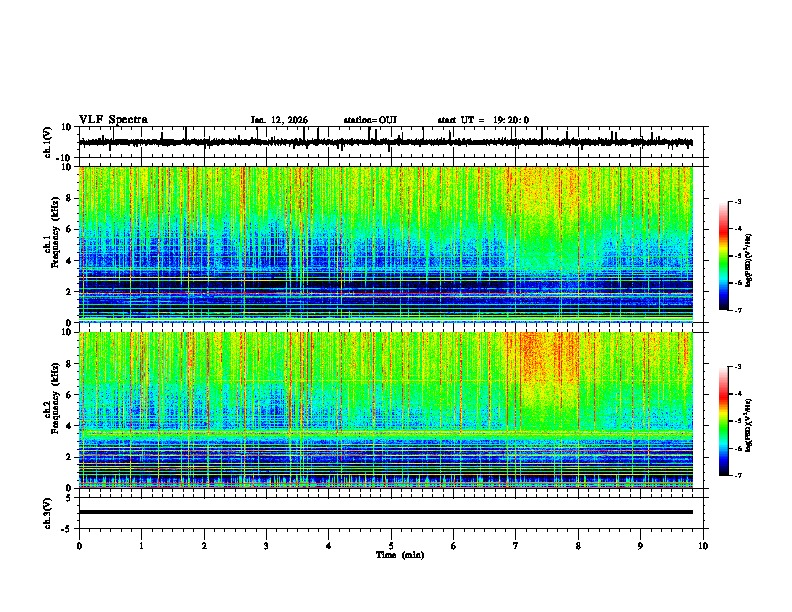The height and width of the screenshot is (612, 792).
Task: Click the log(PSD) label beside the ch.1 colorbar
Action: (749, 261)
